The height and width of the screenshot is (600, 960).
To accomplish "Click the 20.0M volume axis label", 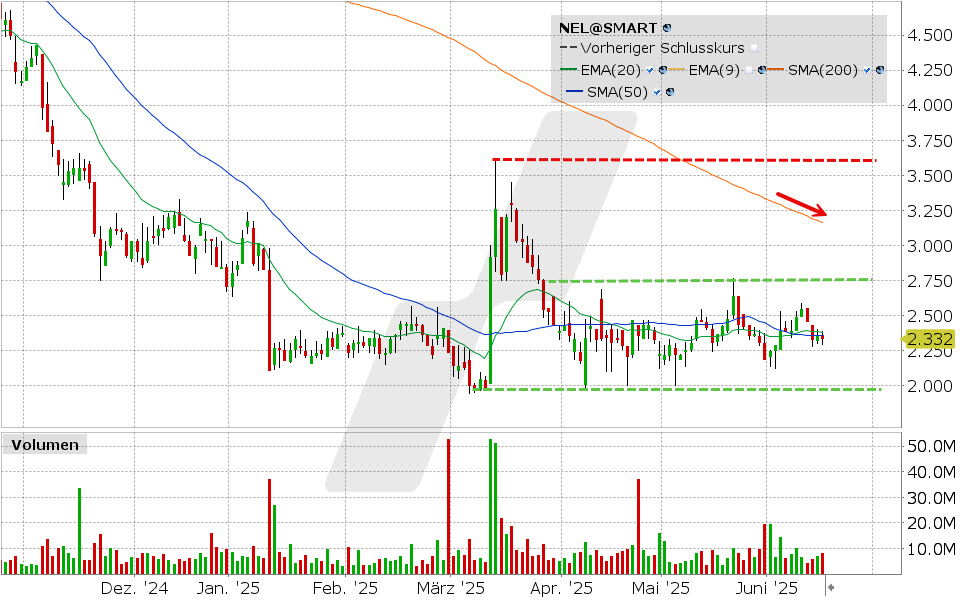I will [931, 523].
